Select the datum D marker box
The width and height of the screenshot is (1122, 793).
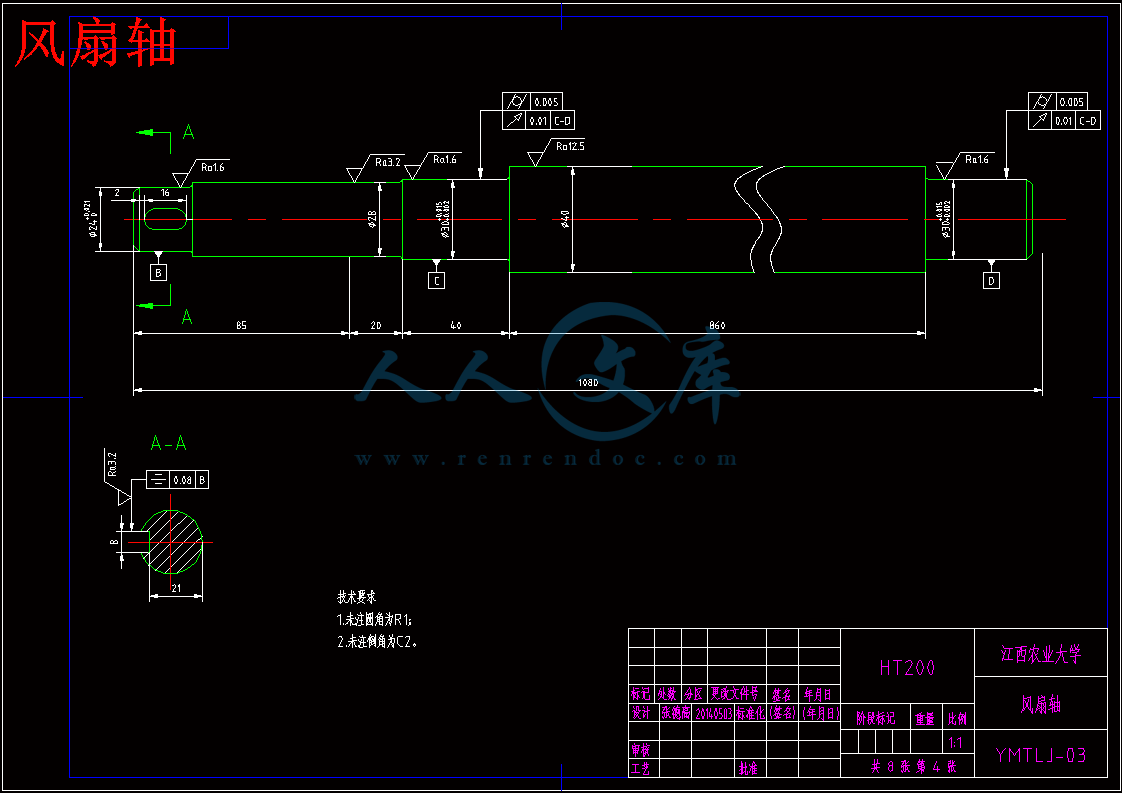click(x=991, y=281)
